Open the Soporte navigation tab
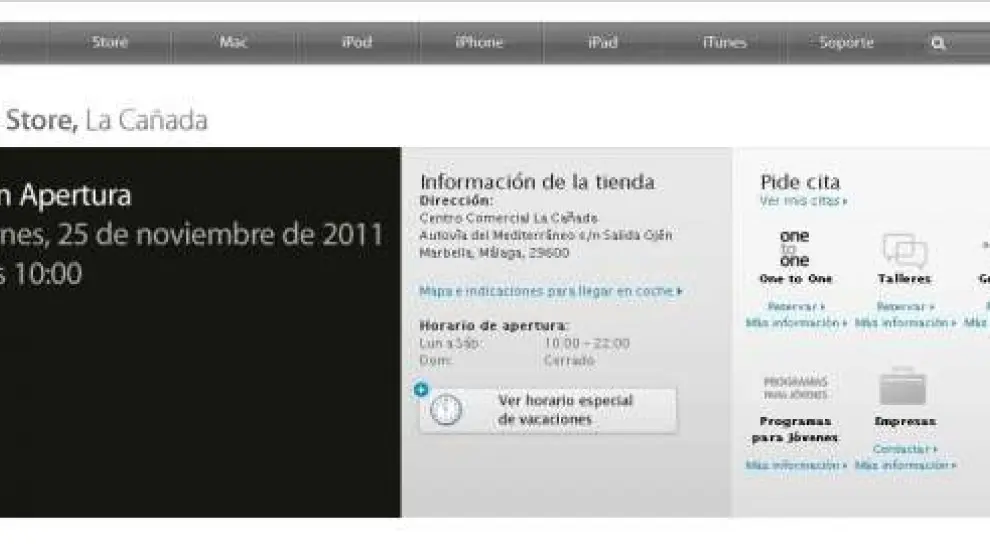The width and height of the screenshot is (990, 556). coord(847,44)
